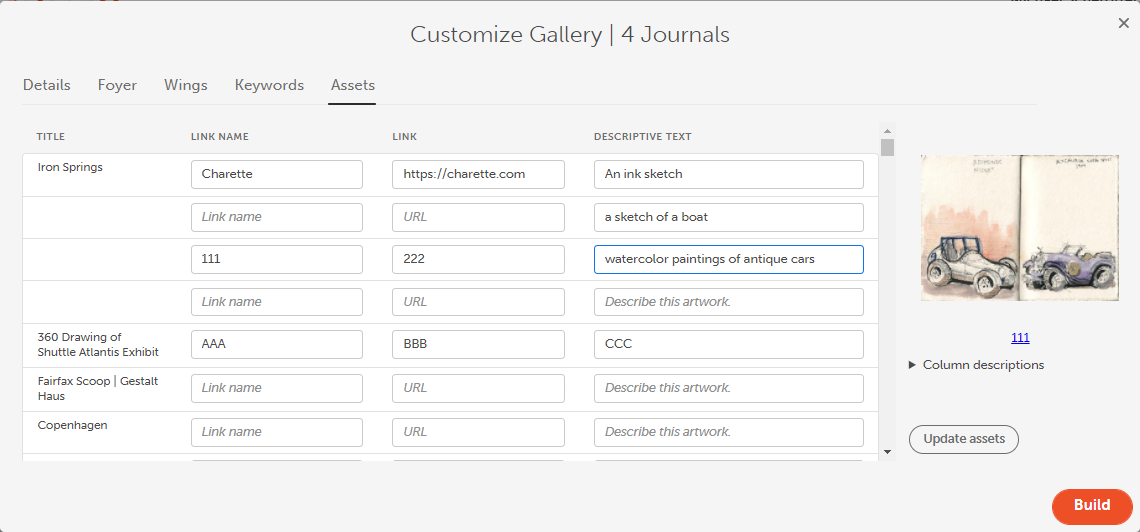
Task: Edit the 'watercolor paintings of antique cars' field
Action: coord(728,259)
